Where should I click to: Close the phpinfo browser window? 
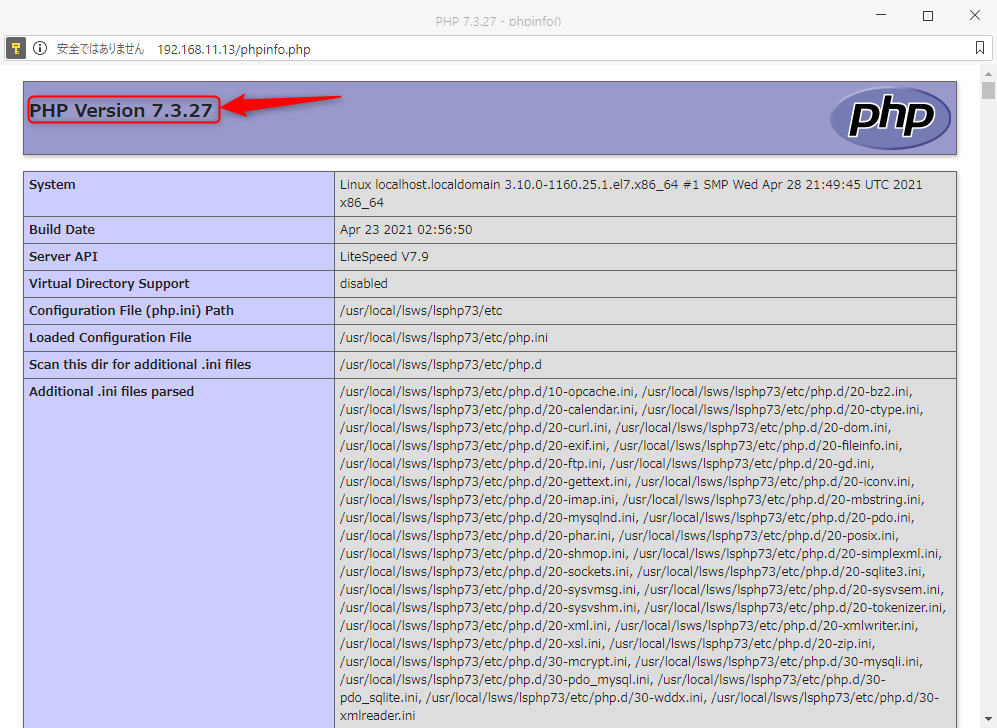point(974,16)
